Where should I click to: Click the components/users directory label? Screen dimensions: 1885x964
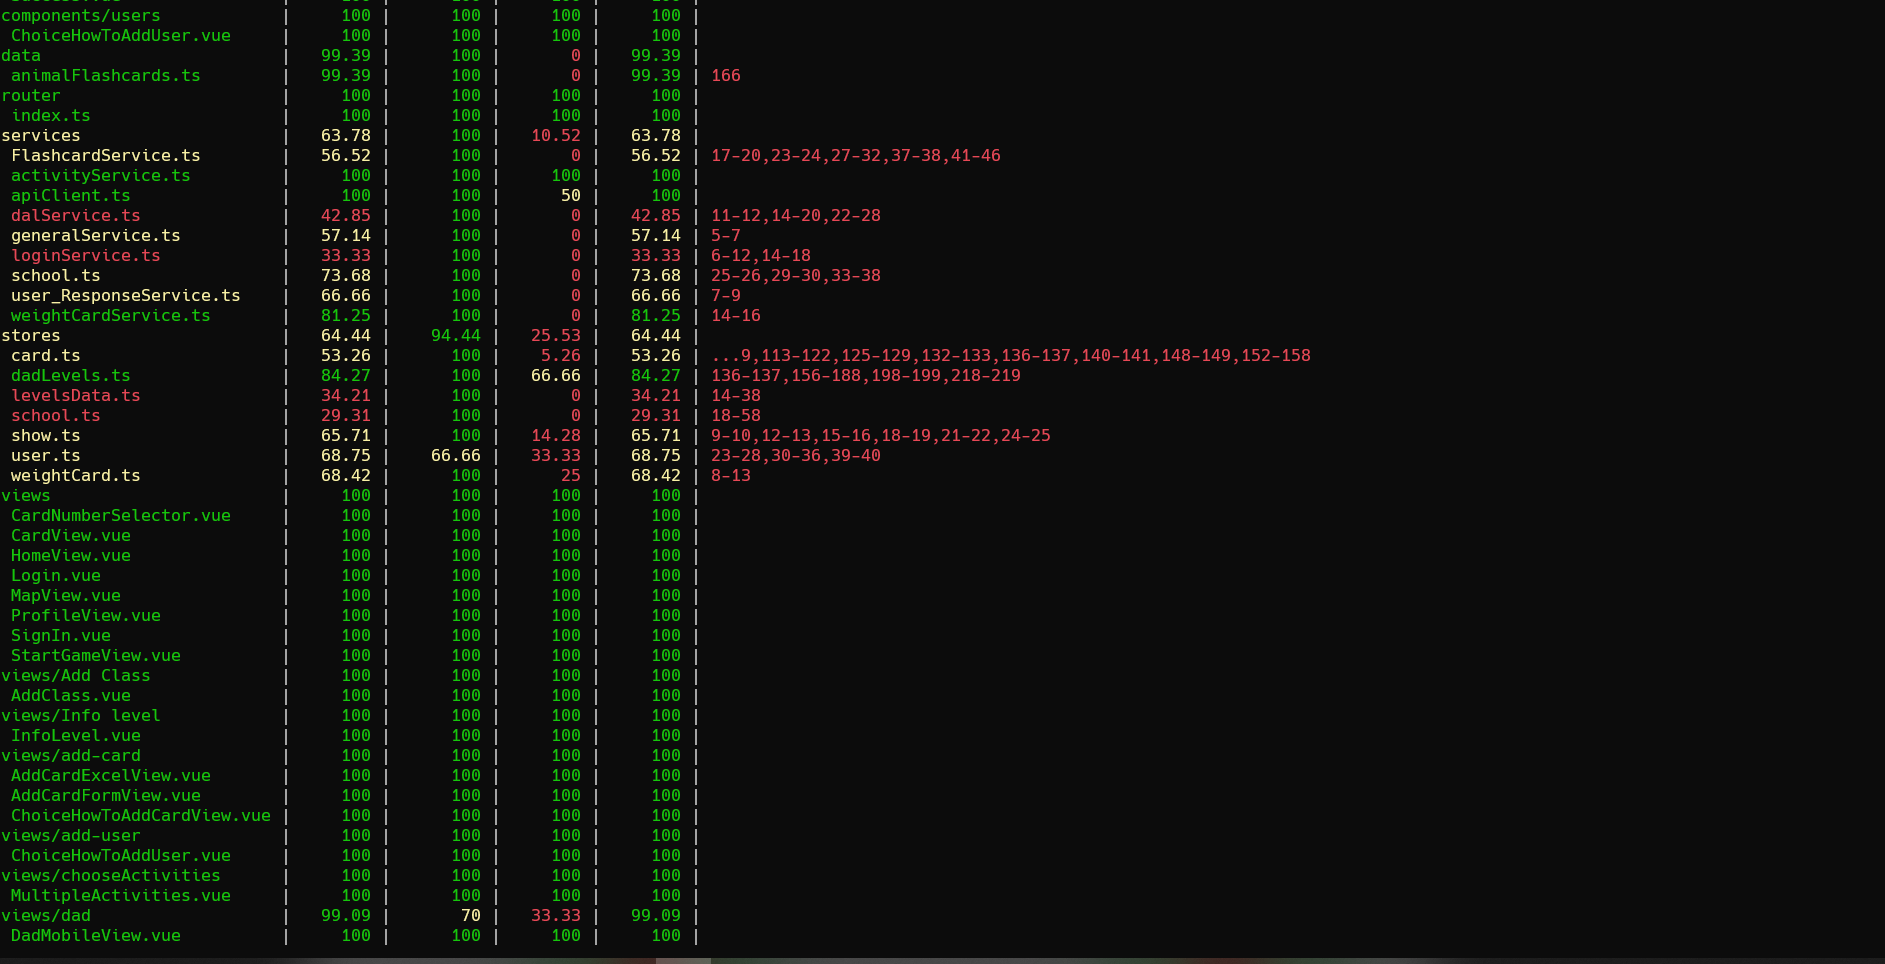[x=81, y=16]
